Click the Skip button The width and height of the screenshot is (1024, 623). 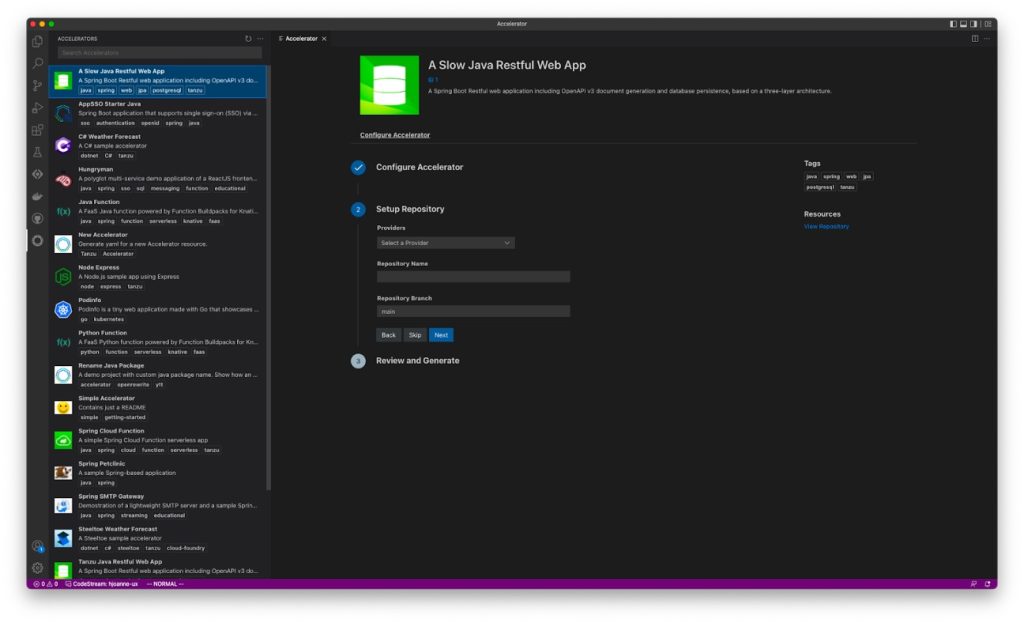click(415, 335)
